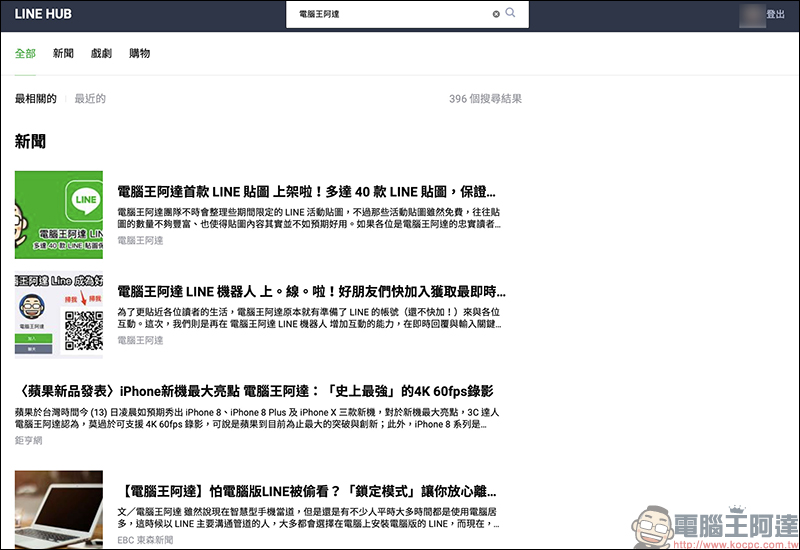Open the iPhone 4K 60fps article headline
800x550 pixels.
[x=254, y=391]
